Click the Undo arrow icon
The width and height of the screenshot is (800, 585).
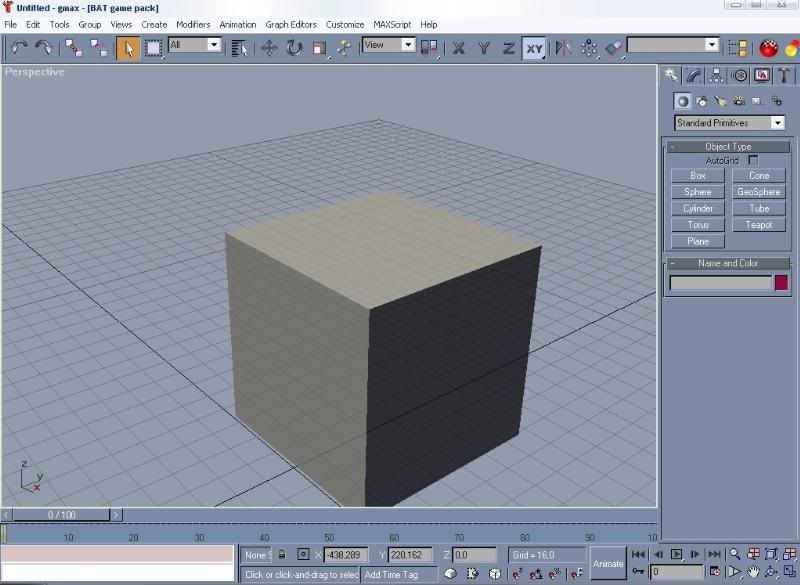click(19, 47)
